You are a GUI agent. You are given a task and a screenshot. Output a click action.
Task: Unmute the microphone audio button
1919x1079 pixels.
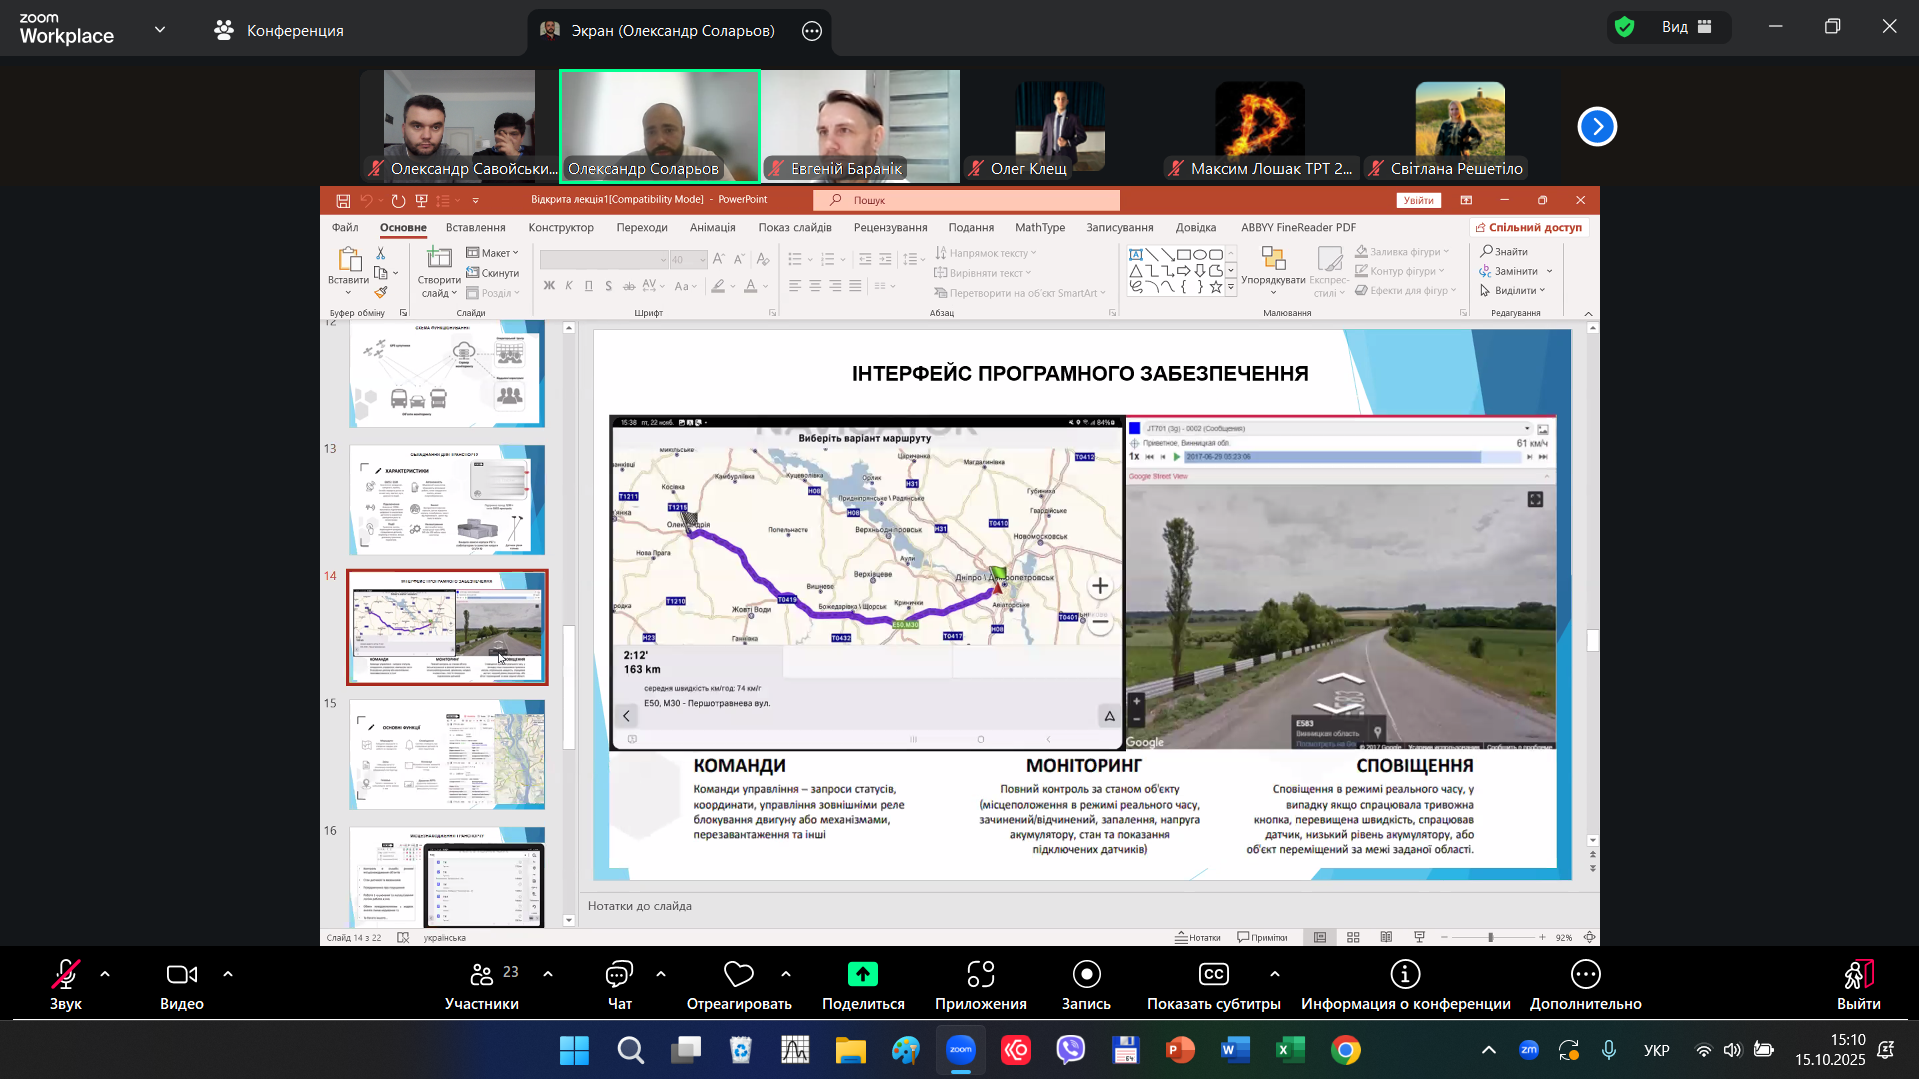coord(66,975)
